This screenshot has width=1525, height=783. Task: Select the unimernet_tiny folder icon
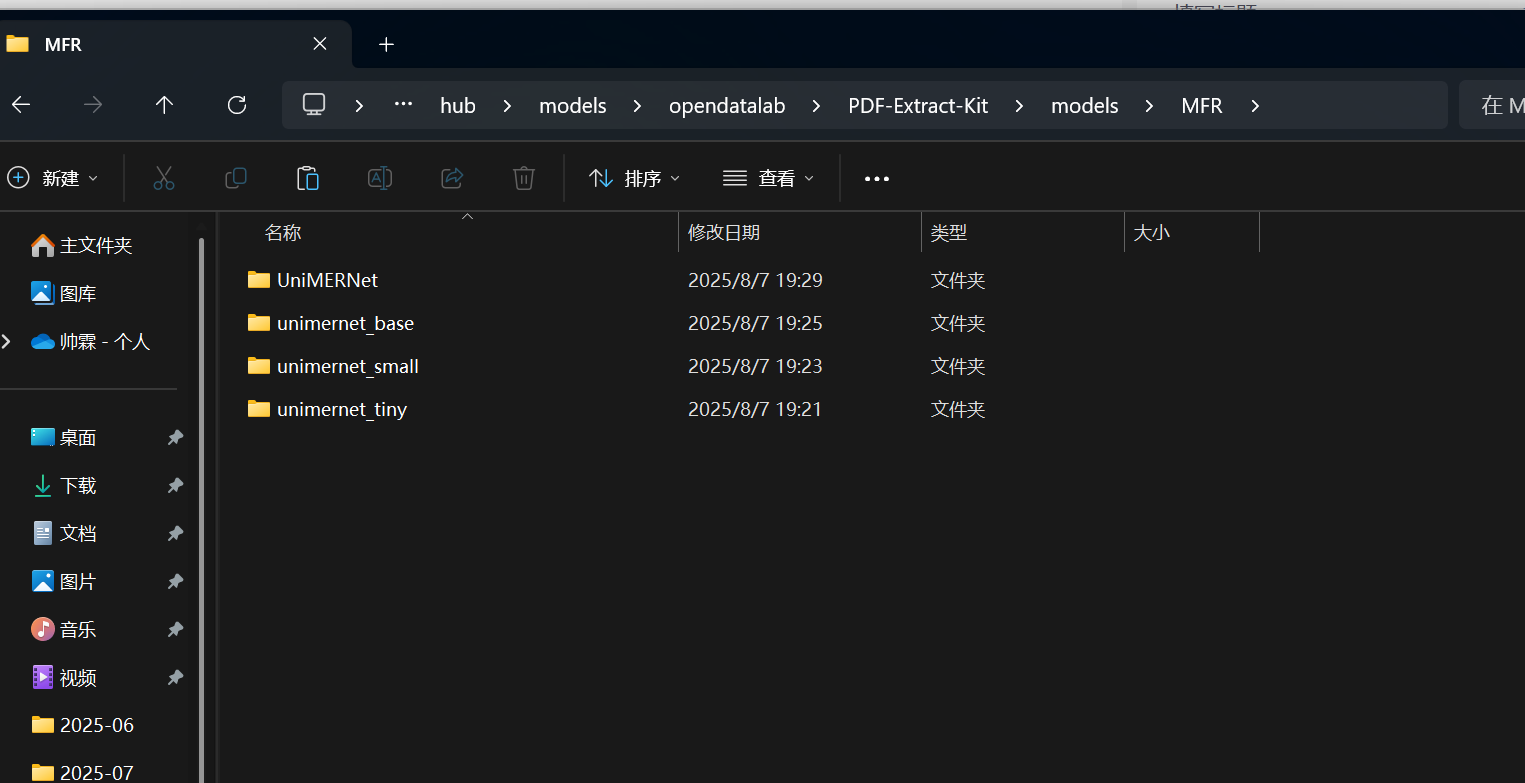click(x=259, y=408)
